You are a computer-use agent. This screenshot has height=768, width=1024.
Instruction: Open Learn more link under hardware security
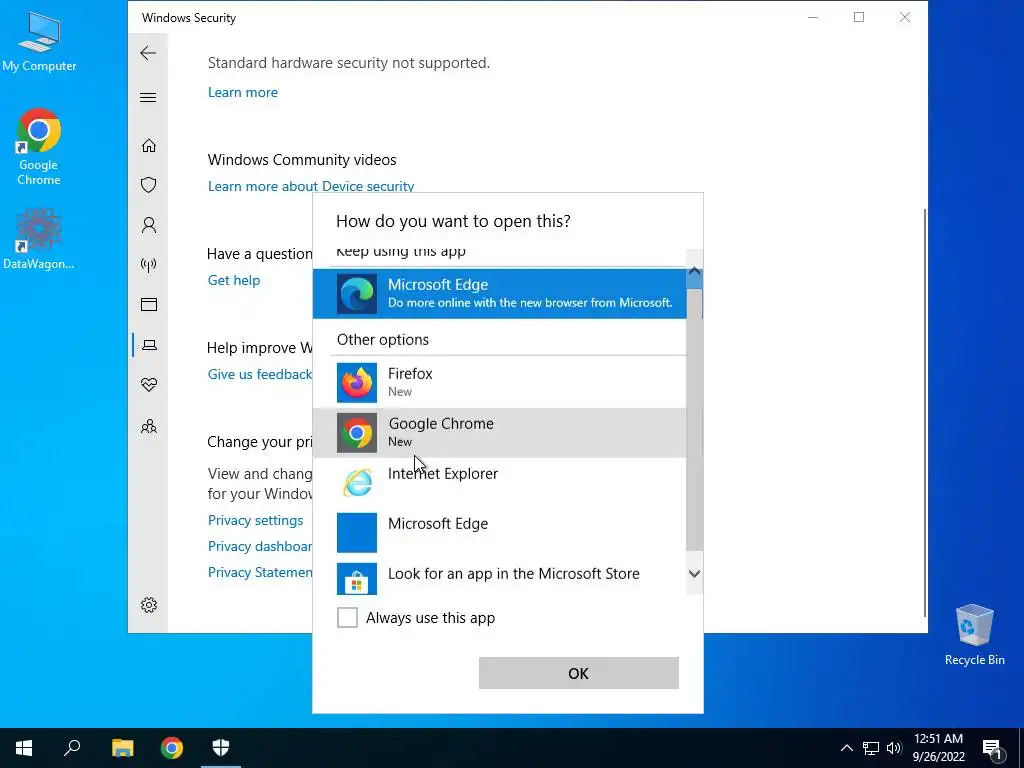point(243,92)
